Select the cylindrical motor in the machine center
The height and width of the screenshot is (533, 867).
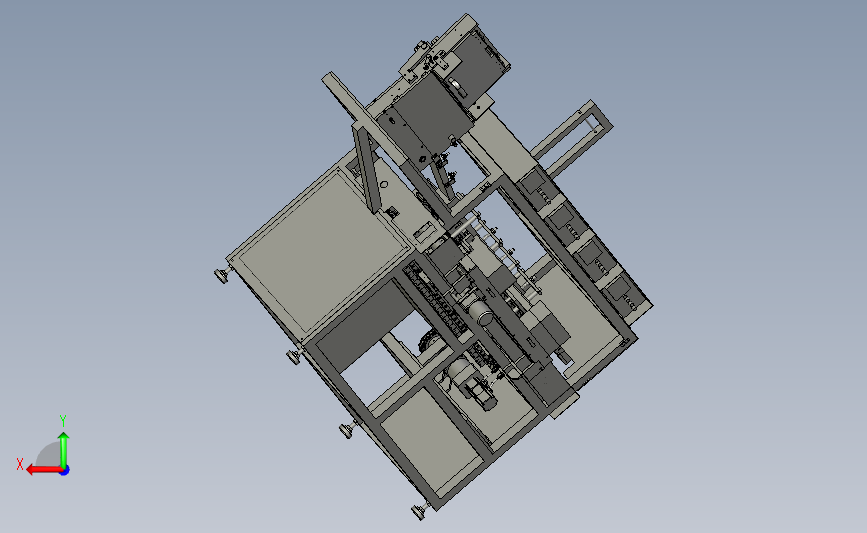(483, 312)
